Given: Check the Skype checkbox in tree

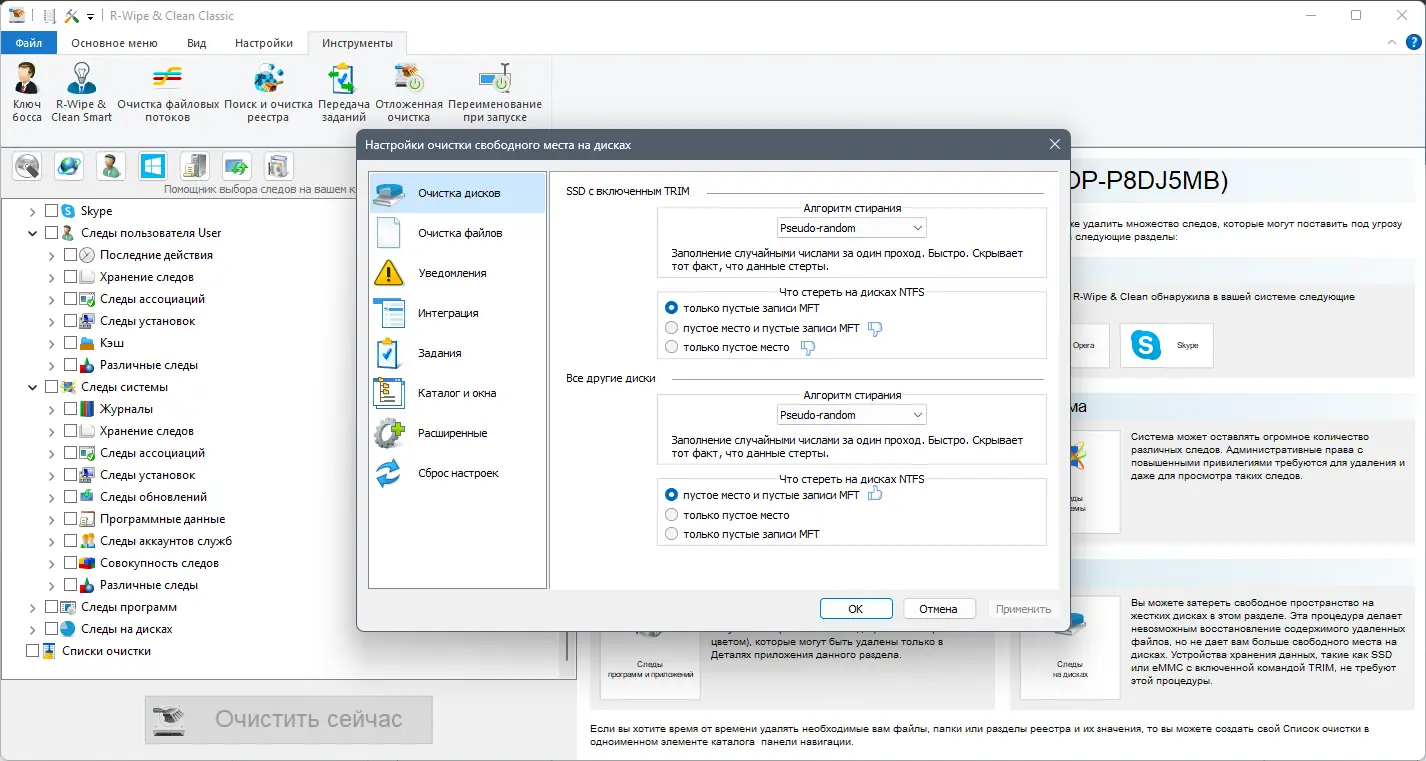Looking at the screenshot, I should coord(51,211).
